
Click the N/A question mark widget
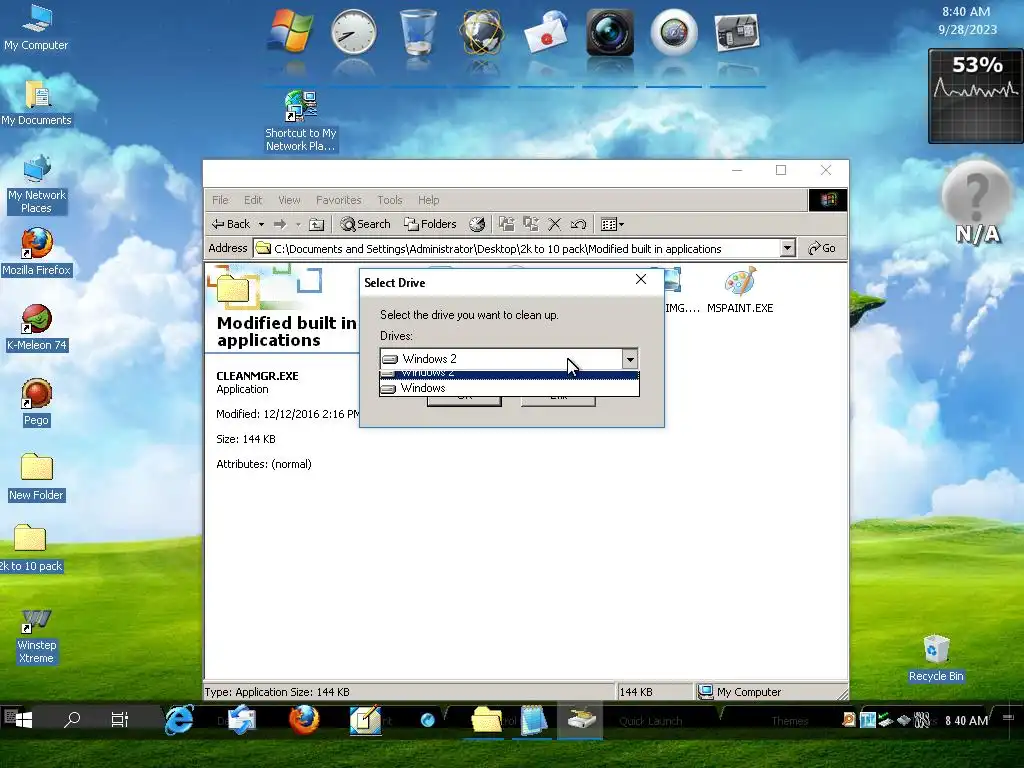(x=977, y=202)
